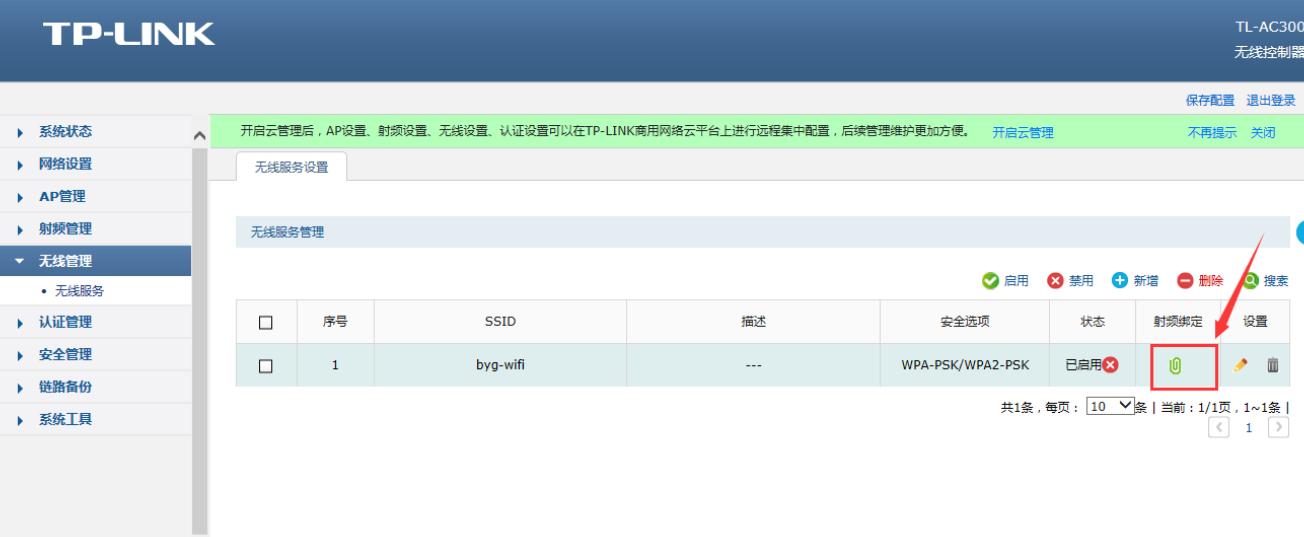Click the SSID column header
Viewport: 1304px width, 537px height.
coord(500,322)
